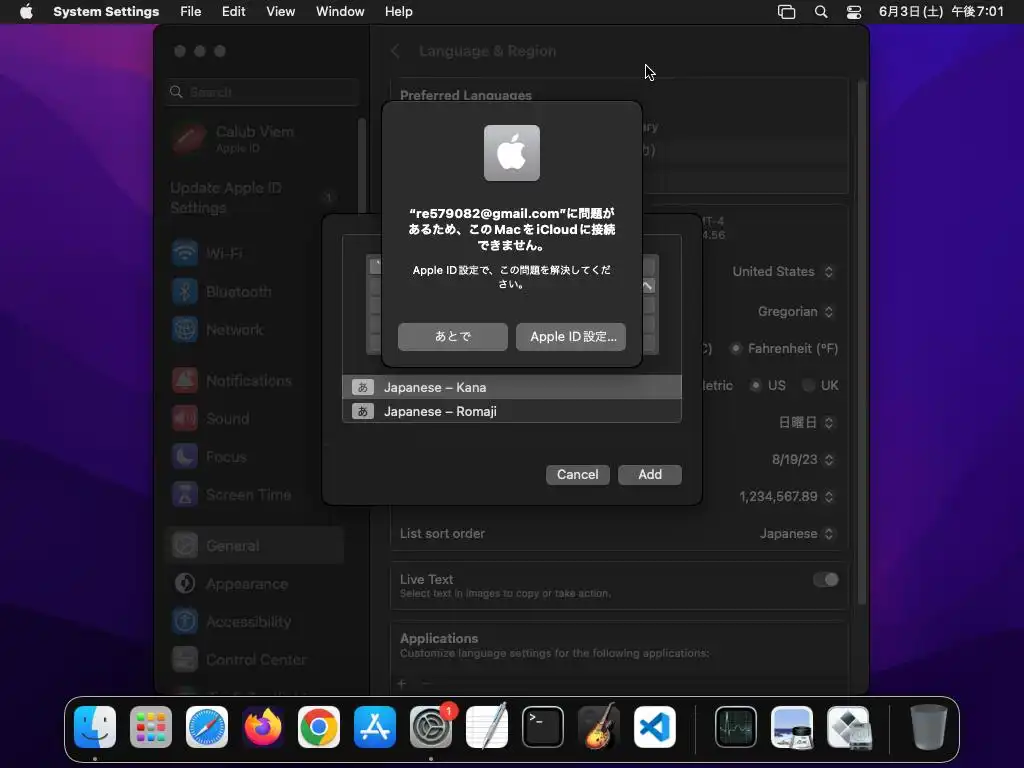Launch Firefox from the Dock
This screenshot has width=1024, height=768.
[x=263, y=727]
